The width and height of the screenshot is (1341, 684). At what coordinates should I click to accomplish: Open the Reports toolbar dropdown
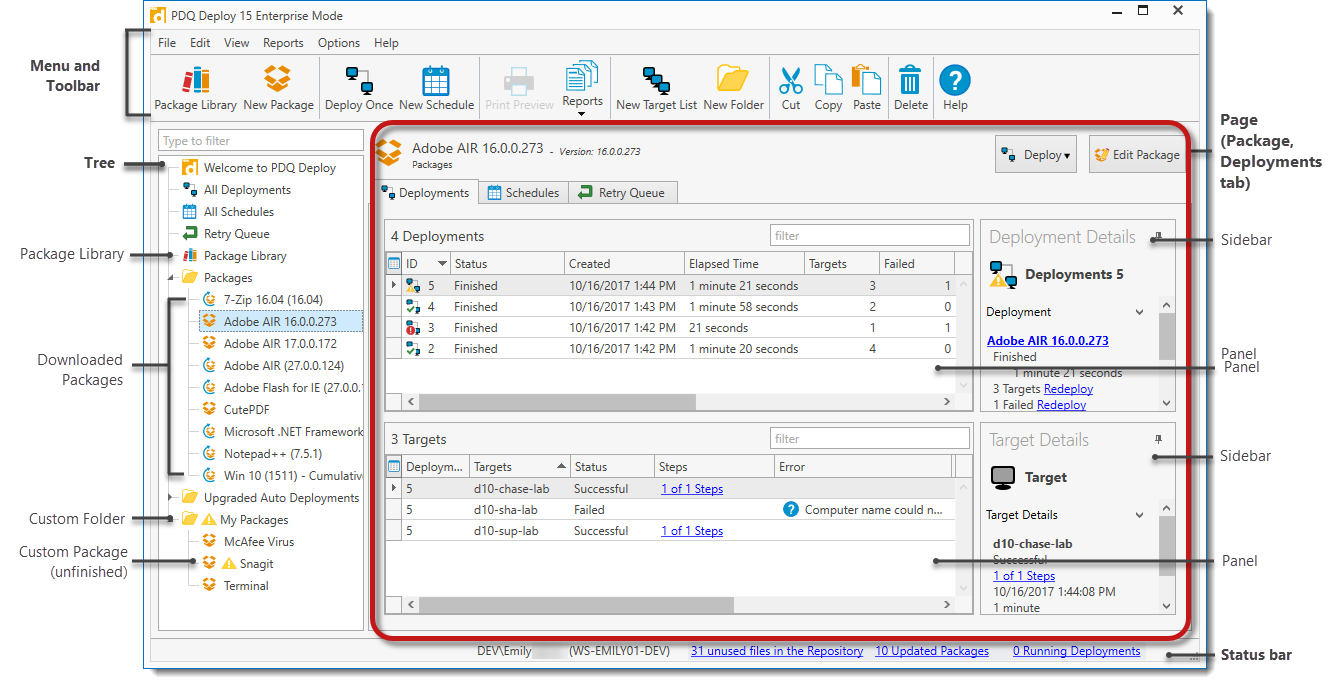[582, 88]
